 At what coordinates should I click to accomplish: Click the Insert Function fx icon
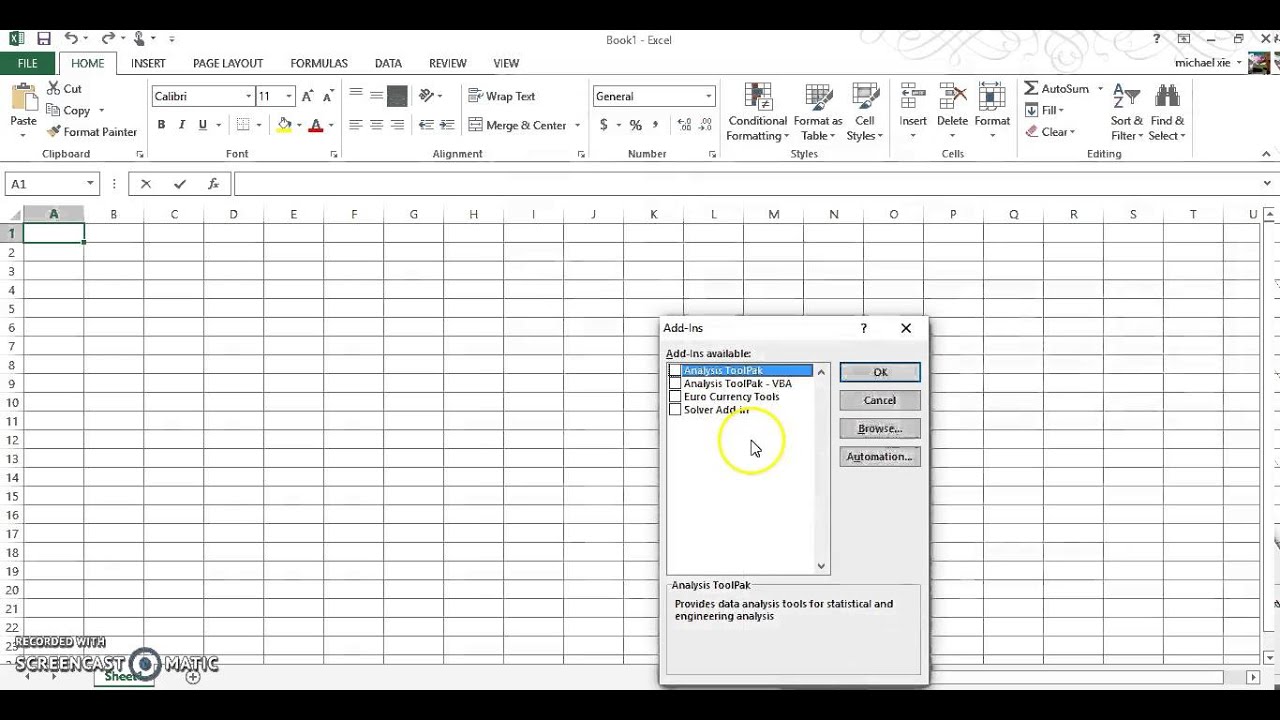pyautogui.click(x=213, y=184)
